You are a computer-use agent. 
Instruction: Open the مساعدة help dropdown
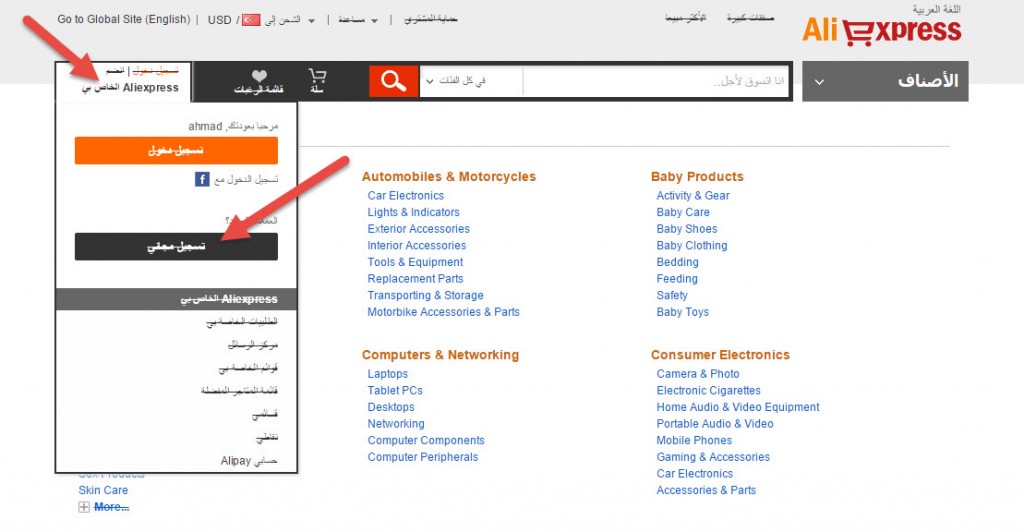pos(358,20)
